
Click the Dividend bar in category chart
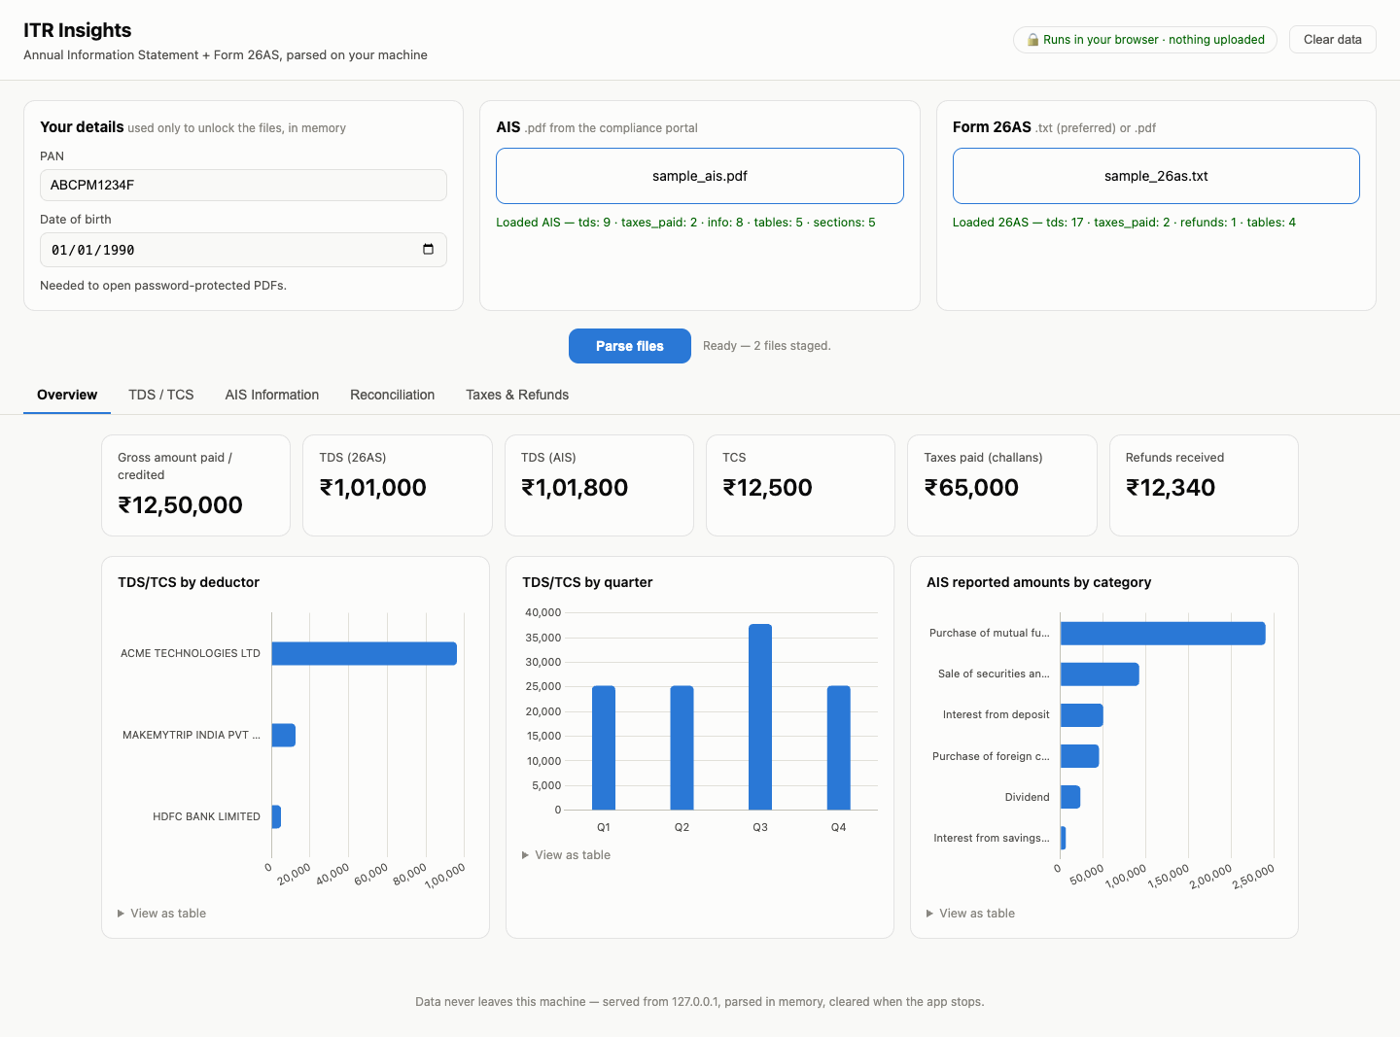(1070, 797)
